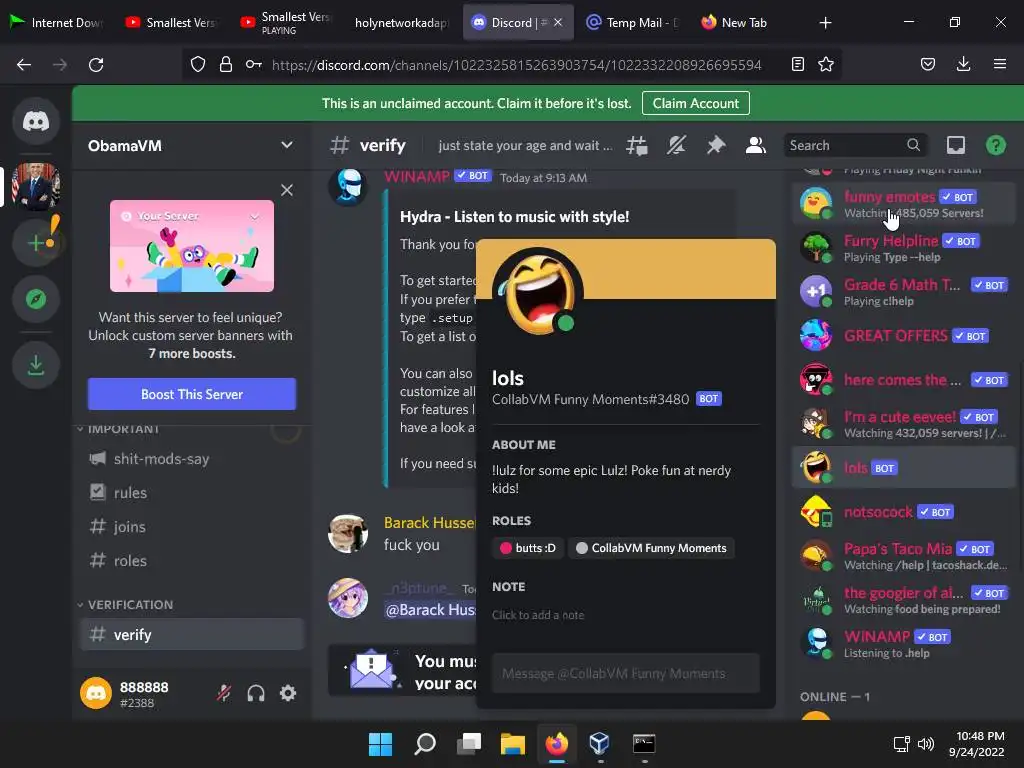Click to add a note on lols profile
The image size is (1024, 768).
pyautogui.click(x=538, y=615)
